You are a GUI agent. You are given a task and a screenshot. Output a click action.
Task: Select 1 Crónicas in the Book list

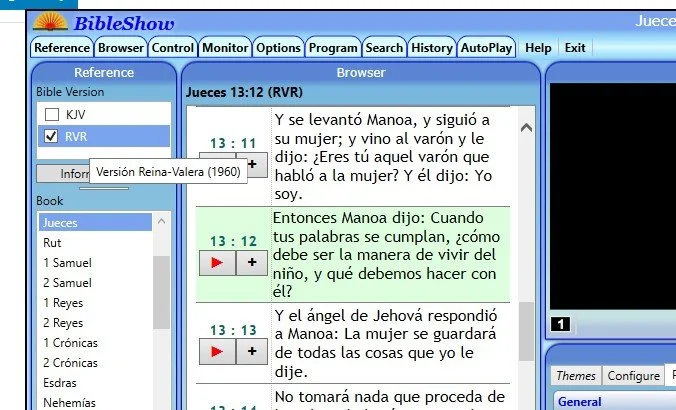(95, 343)
